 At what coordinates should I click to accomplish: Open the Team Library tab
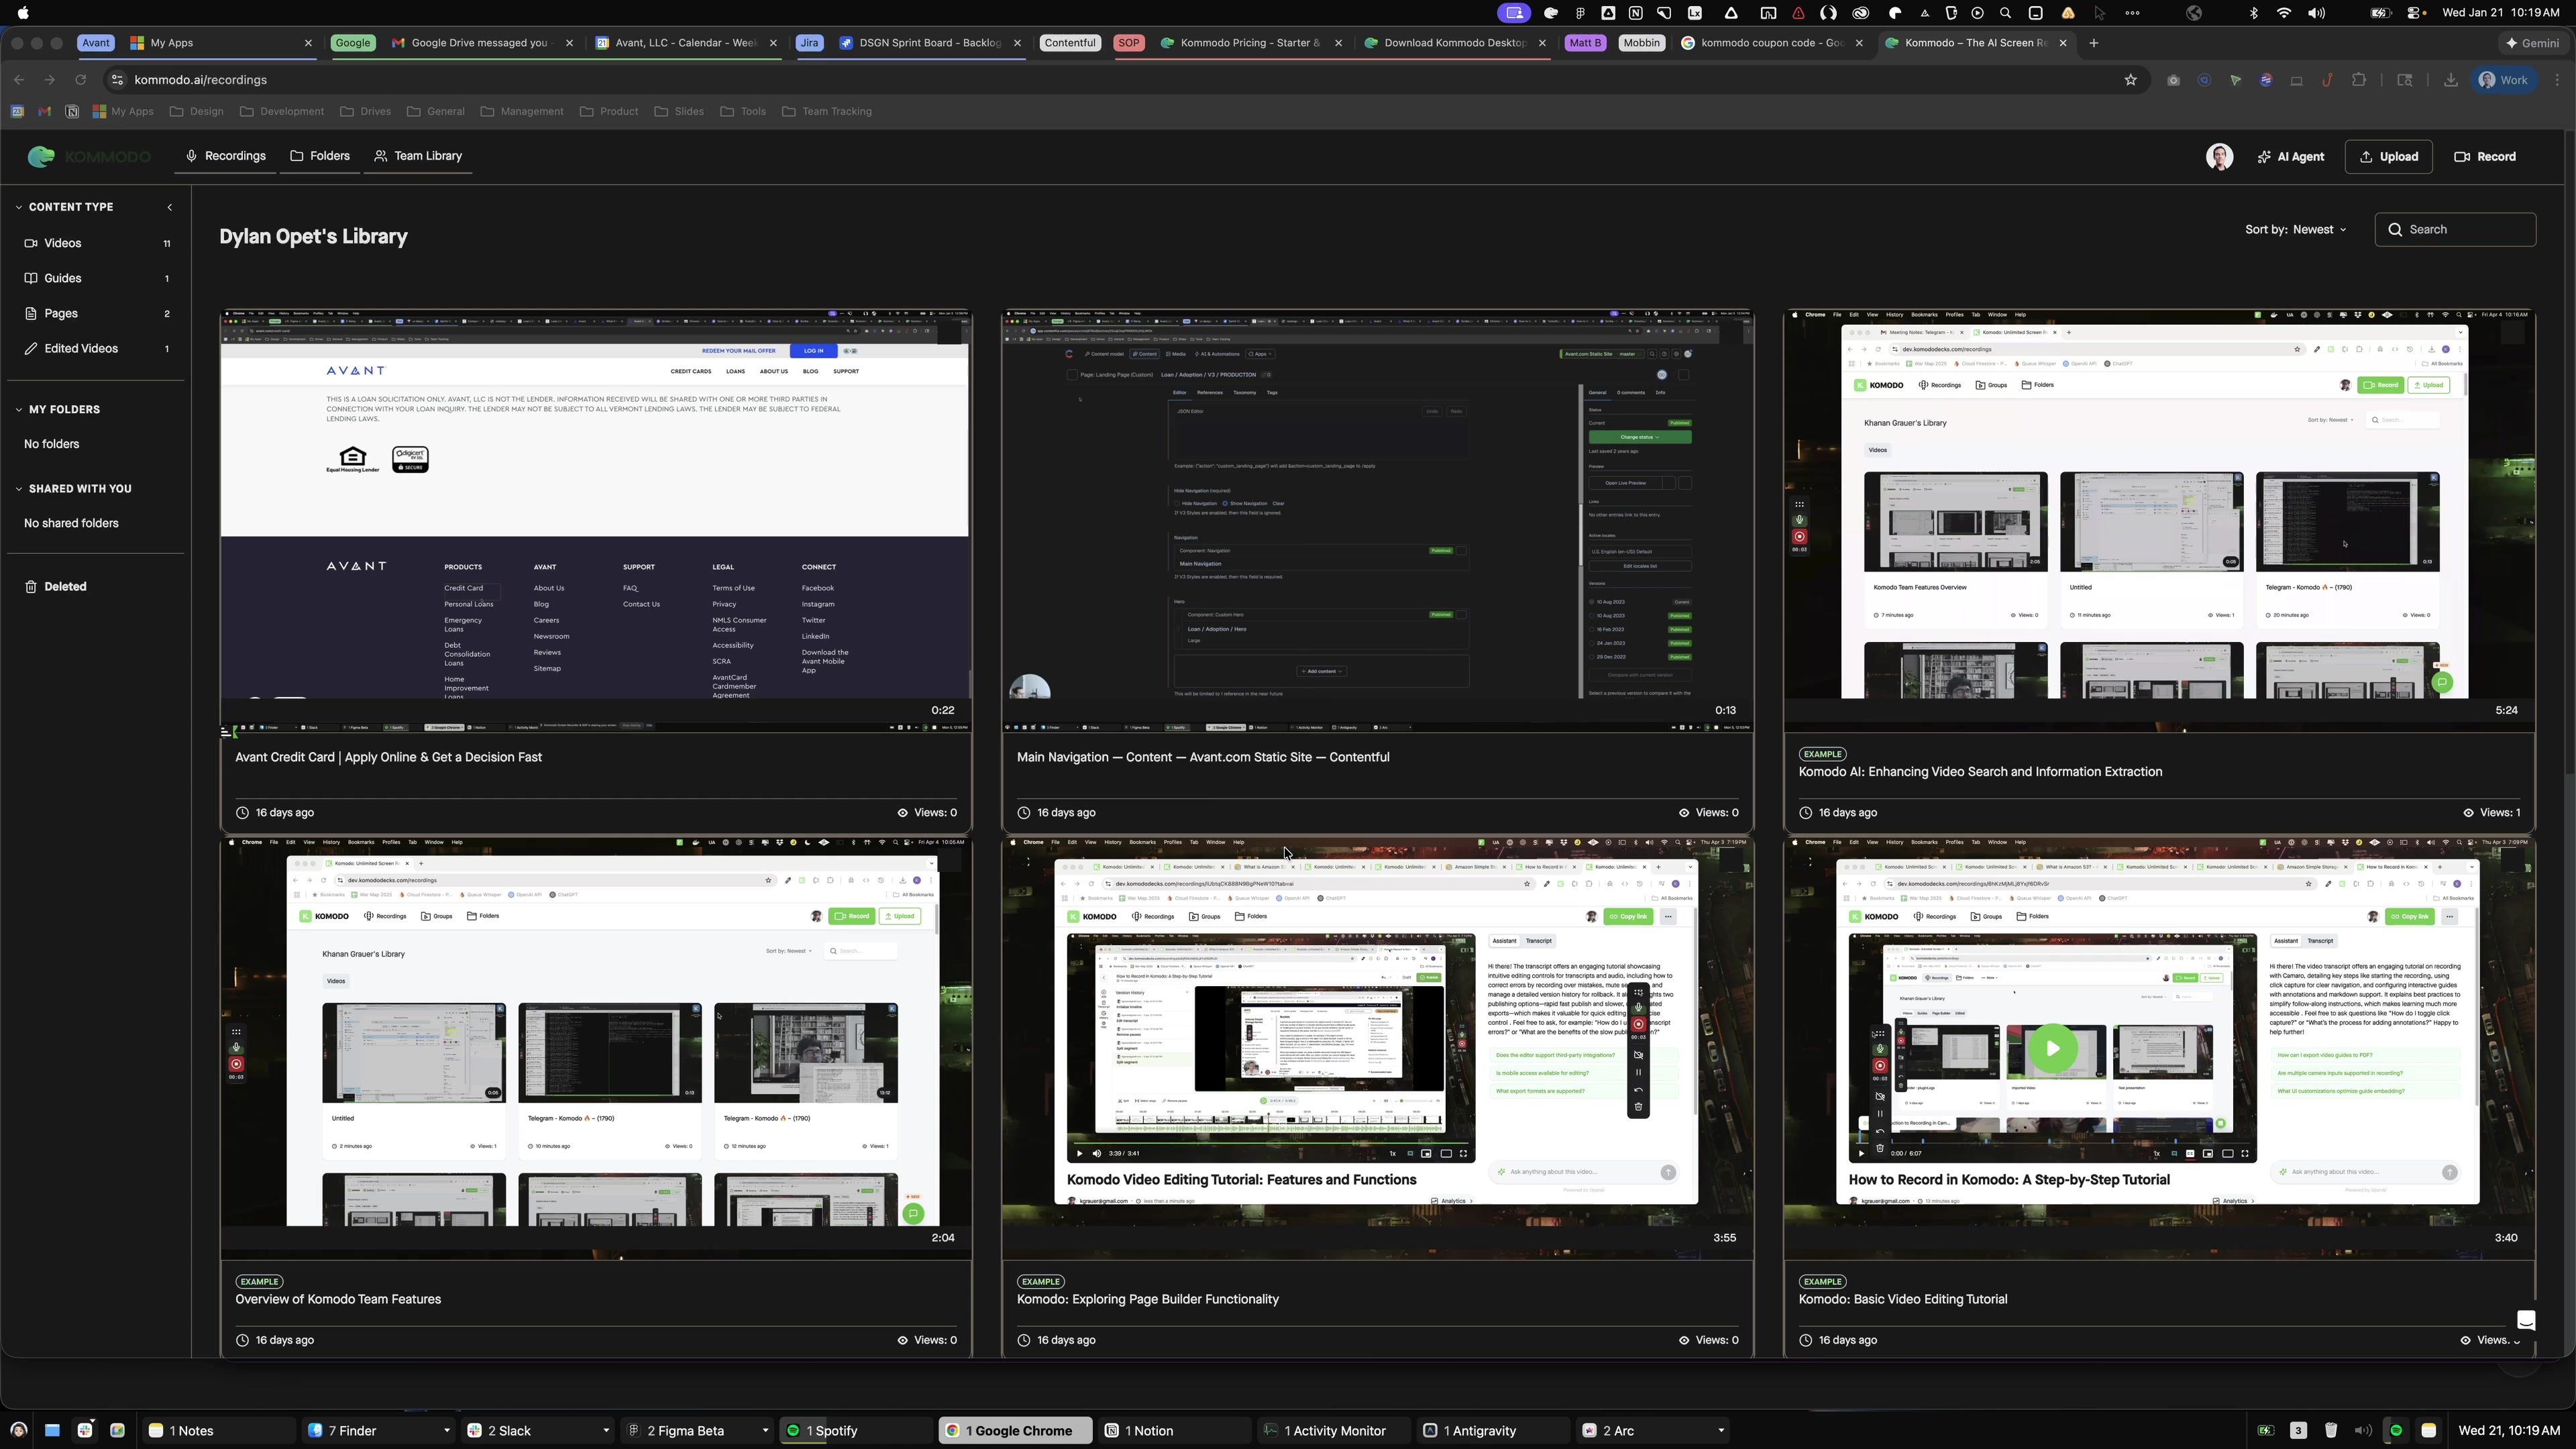(418, 156)
